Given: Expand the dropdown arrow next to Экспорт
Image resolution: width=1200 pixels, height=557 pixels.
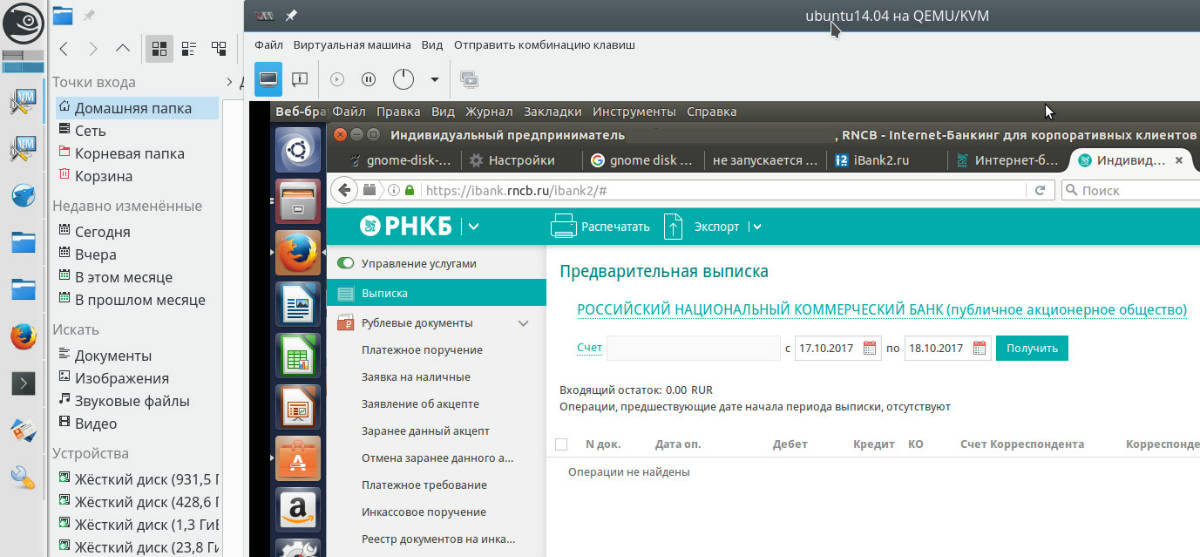Looking at the screenshot, I should click(x=757, y=227).
